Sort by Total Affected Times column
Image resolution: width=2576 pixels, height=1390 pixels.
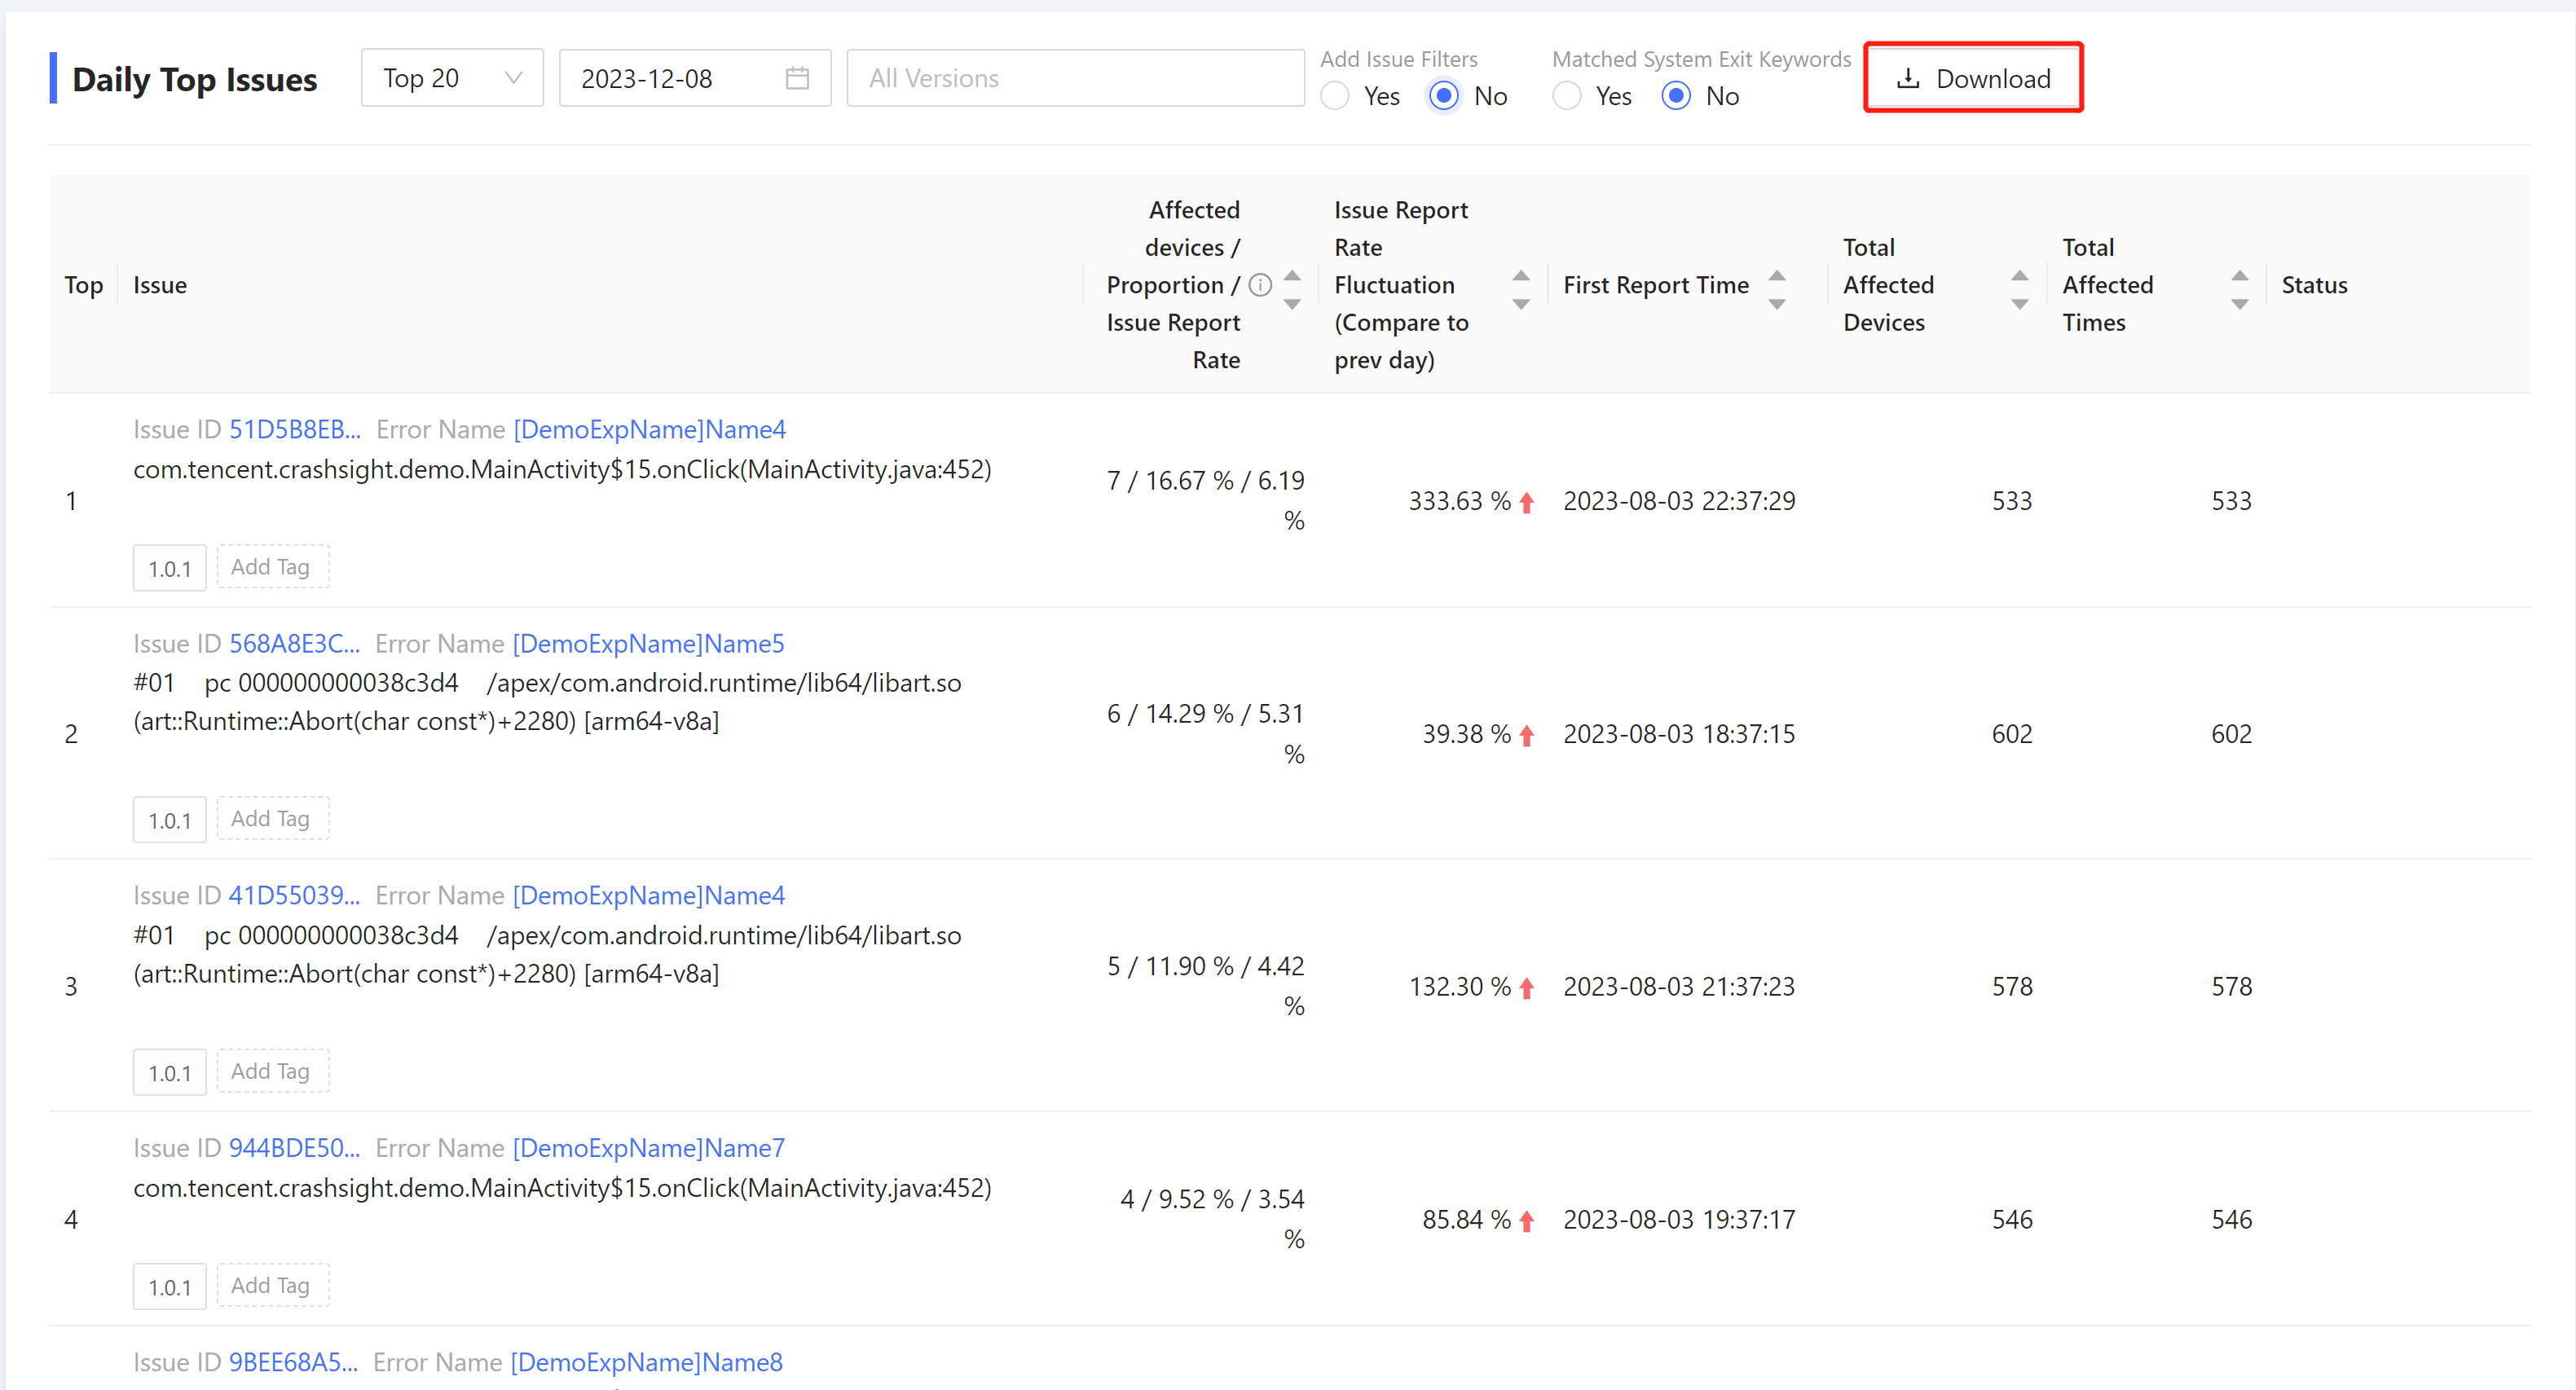(2240, 289)
